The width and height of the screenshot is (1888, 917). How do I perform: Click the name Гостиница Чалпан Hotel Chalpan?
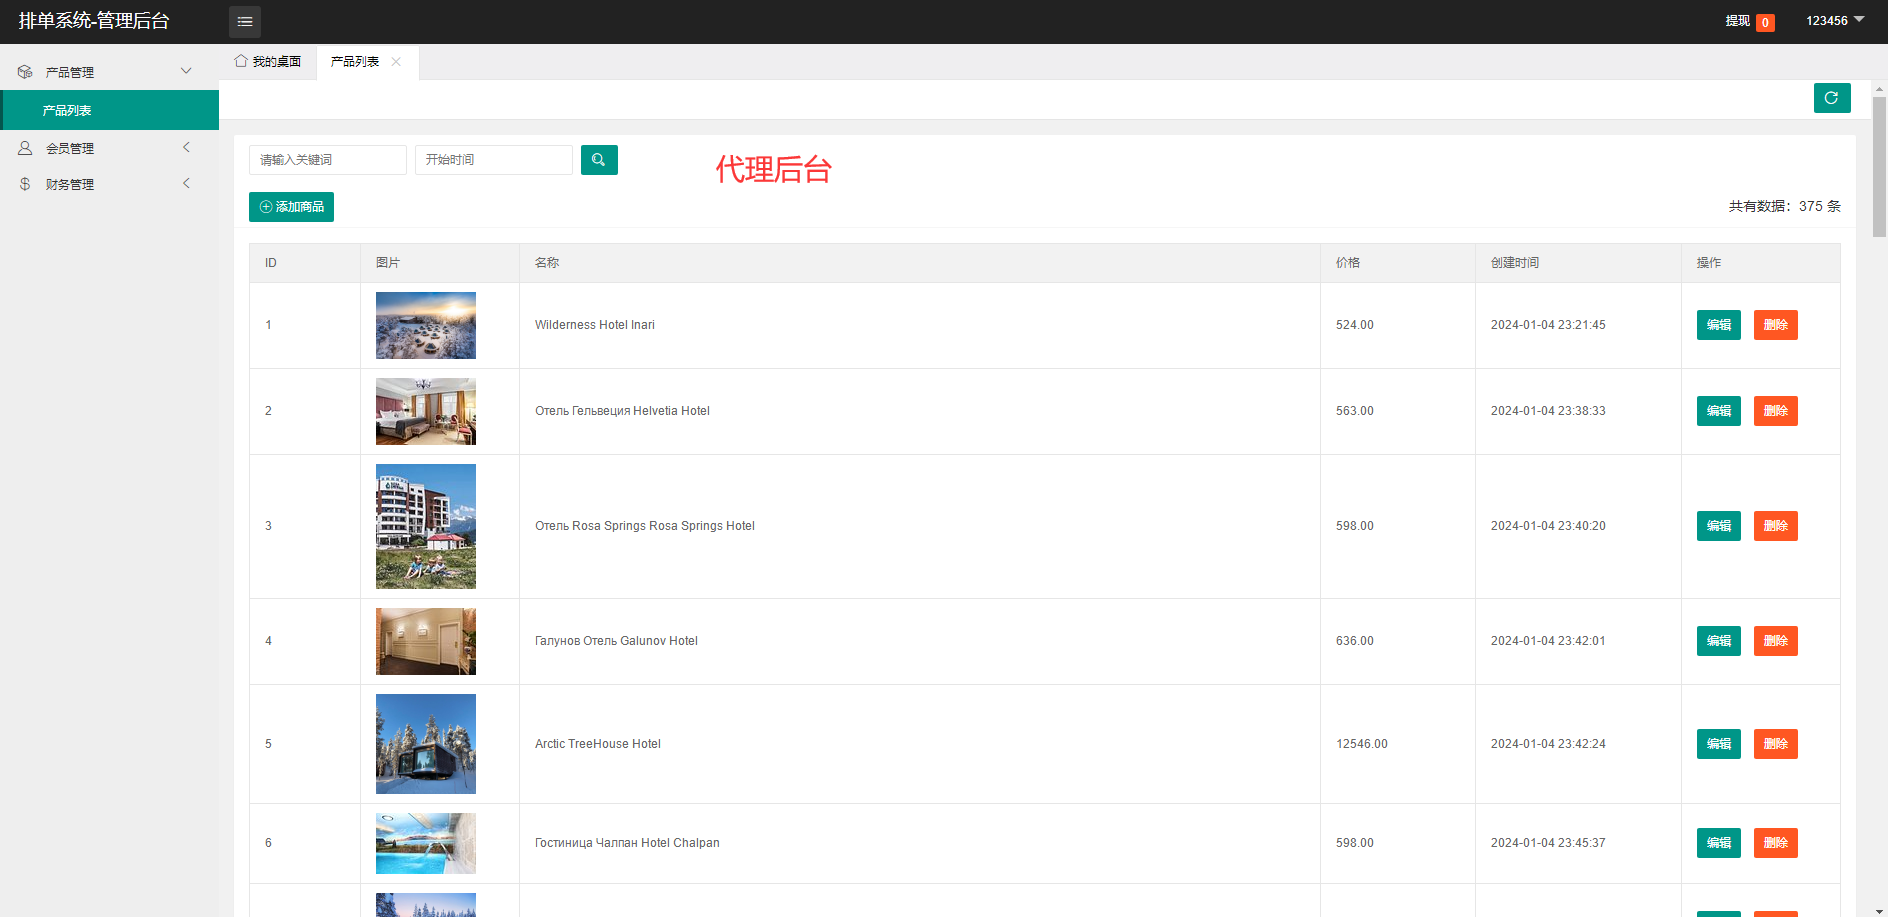click(627, 843)
